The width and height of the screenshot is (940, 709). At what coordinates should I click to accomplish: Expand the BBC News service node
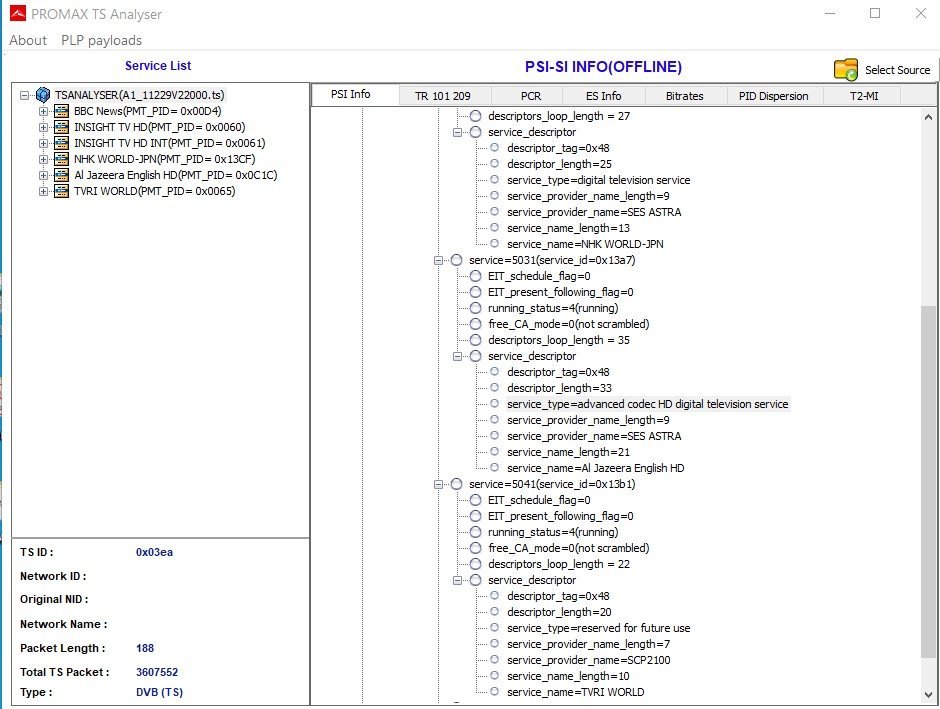43,111
